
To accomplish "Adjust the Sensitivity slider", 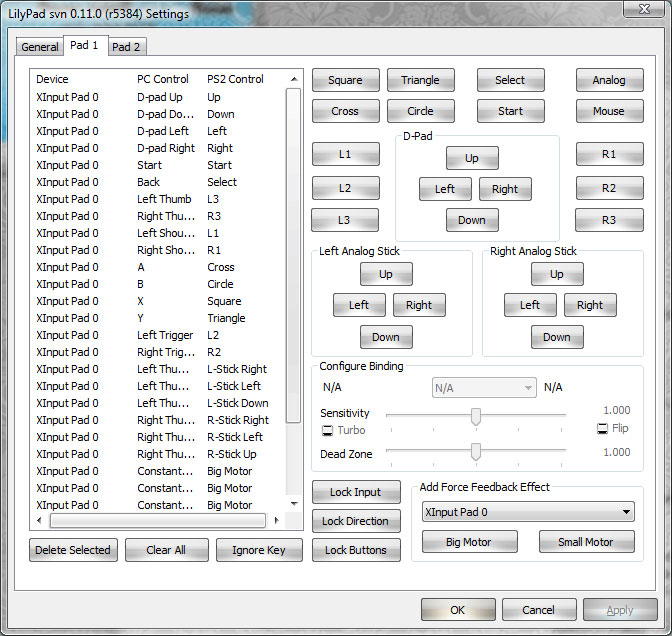I will [x=476, y=416].
